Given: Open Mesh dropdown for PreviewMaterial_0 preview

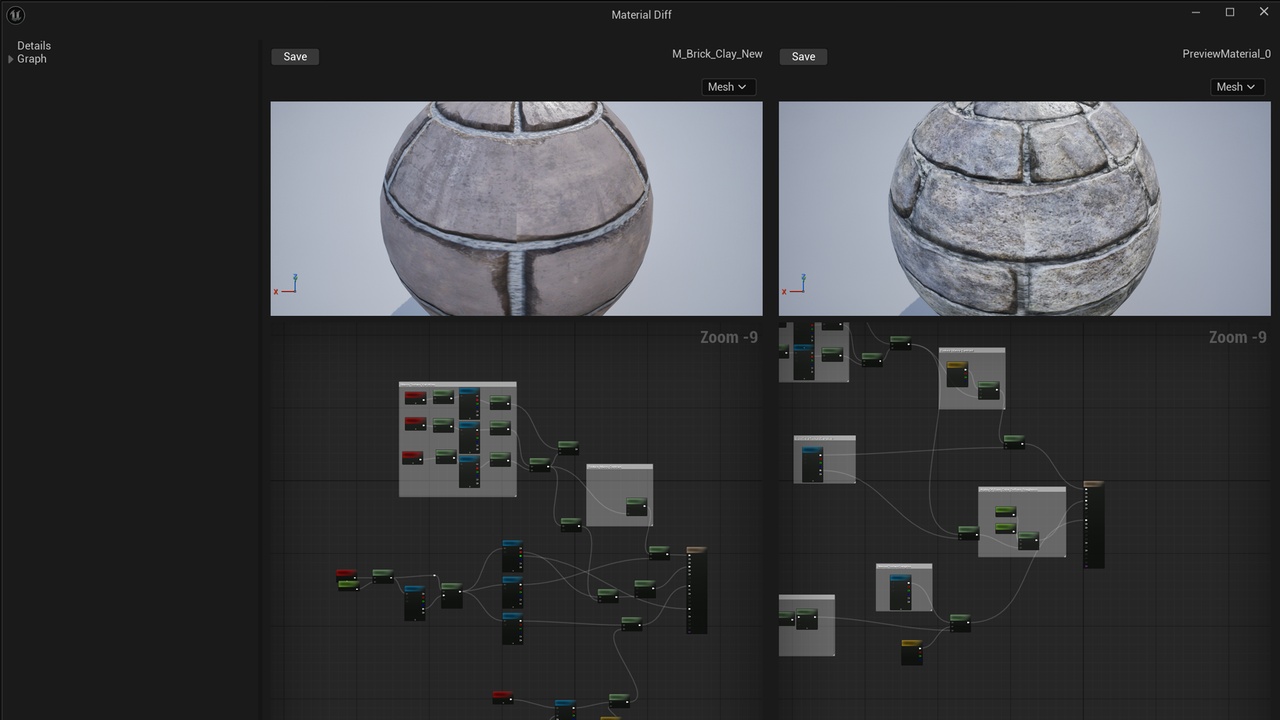Looking at the screenshot, I should tap(1237, 87).
